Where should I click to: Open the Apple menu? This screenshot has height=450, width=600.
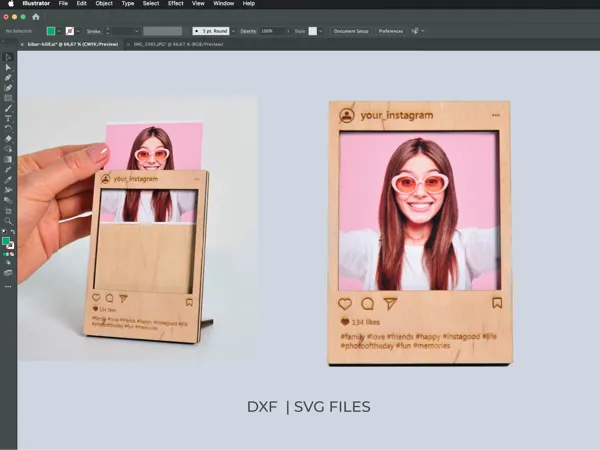point(11,3)
